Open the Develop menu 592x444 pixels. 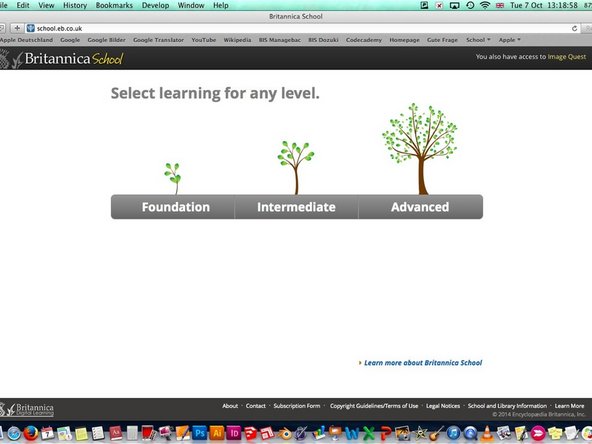[155, 5]
